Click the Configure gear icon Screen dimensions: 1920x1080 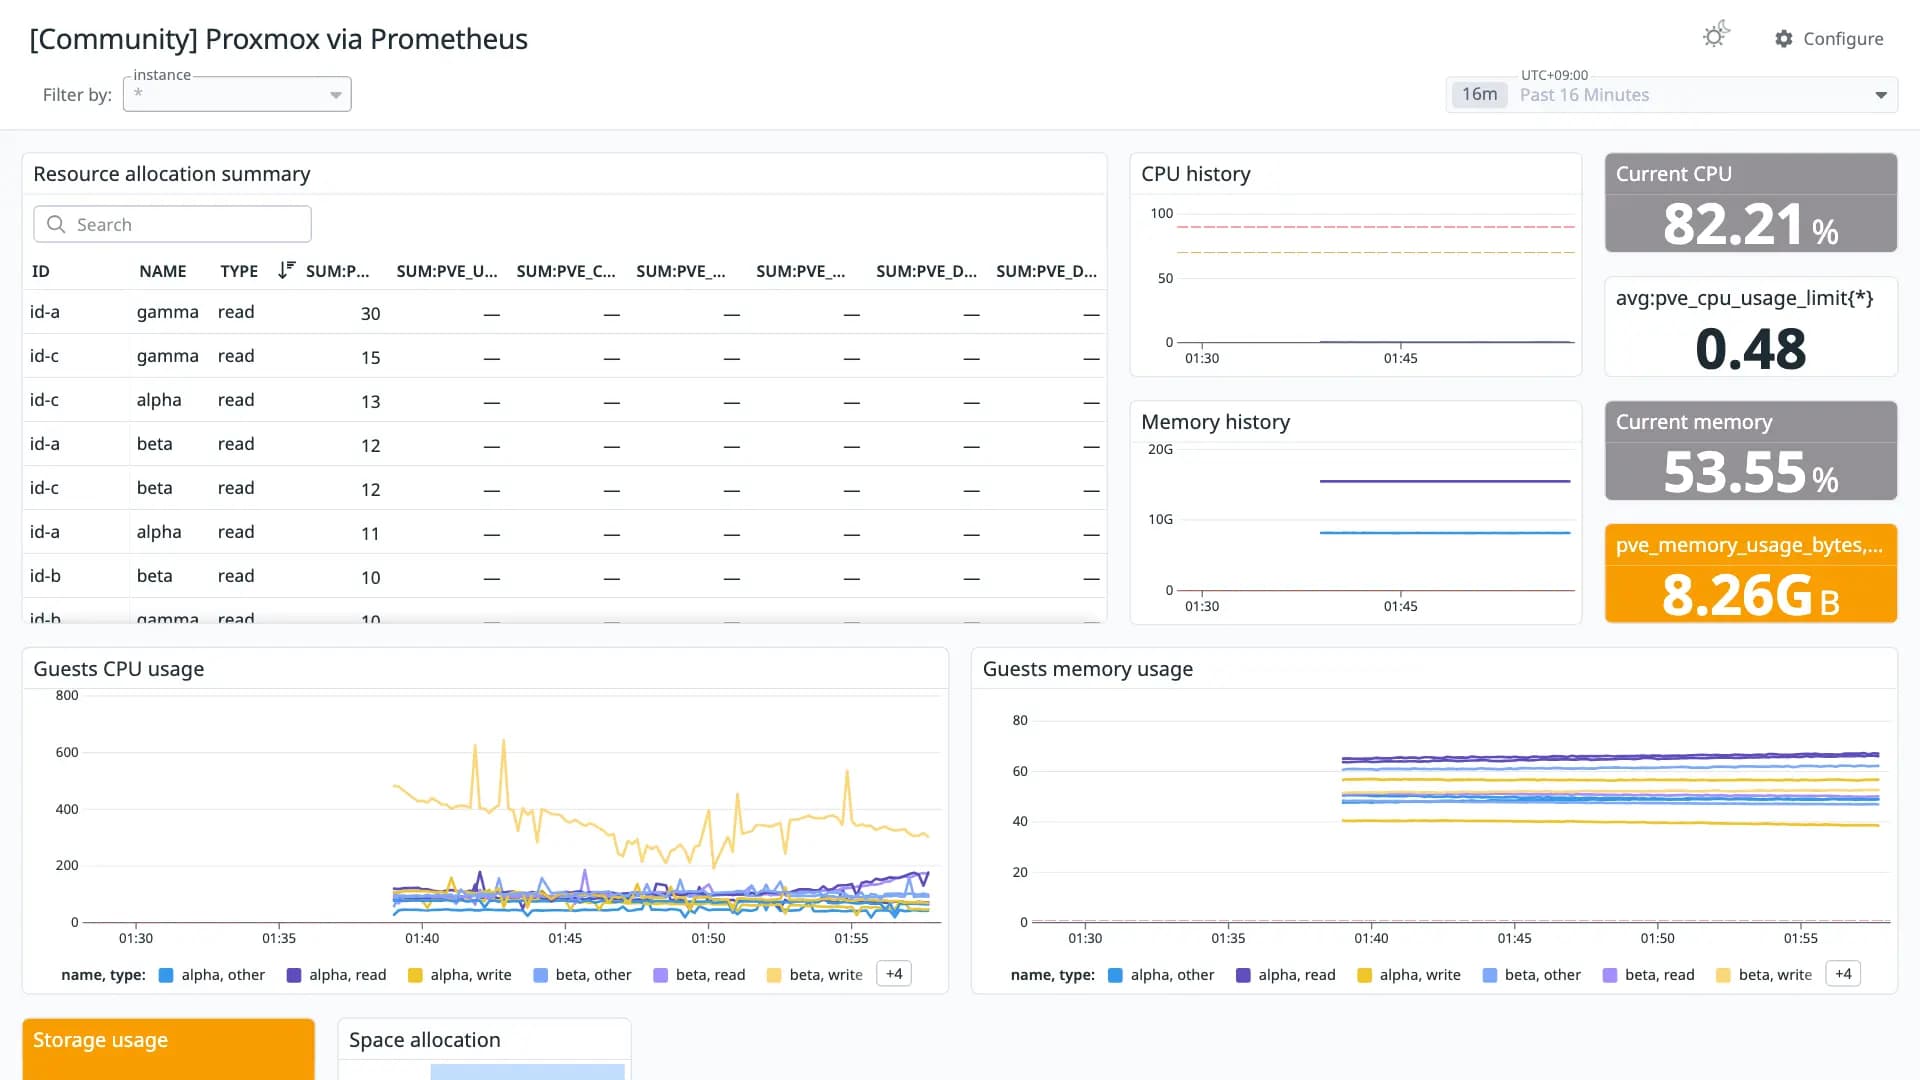pyautogui.click(x=1783, y=39)
